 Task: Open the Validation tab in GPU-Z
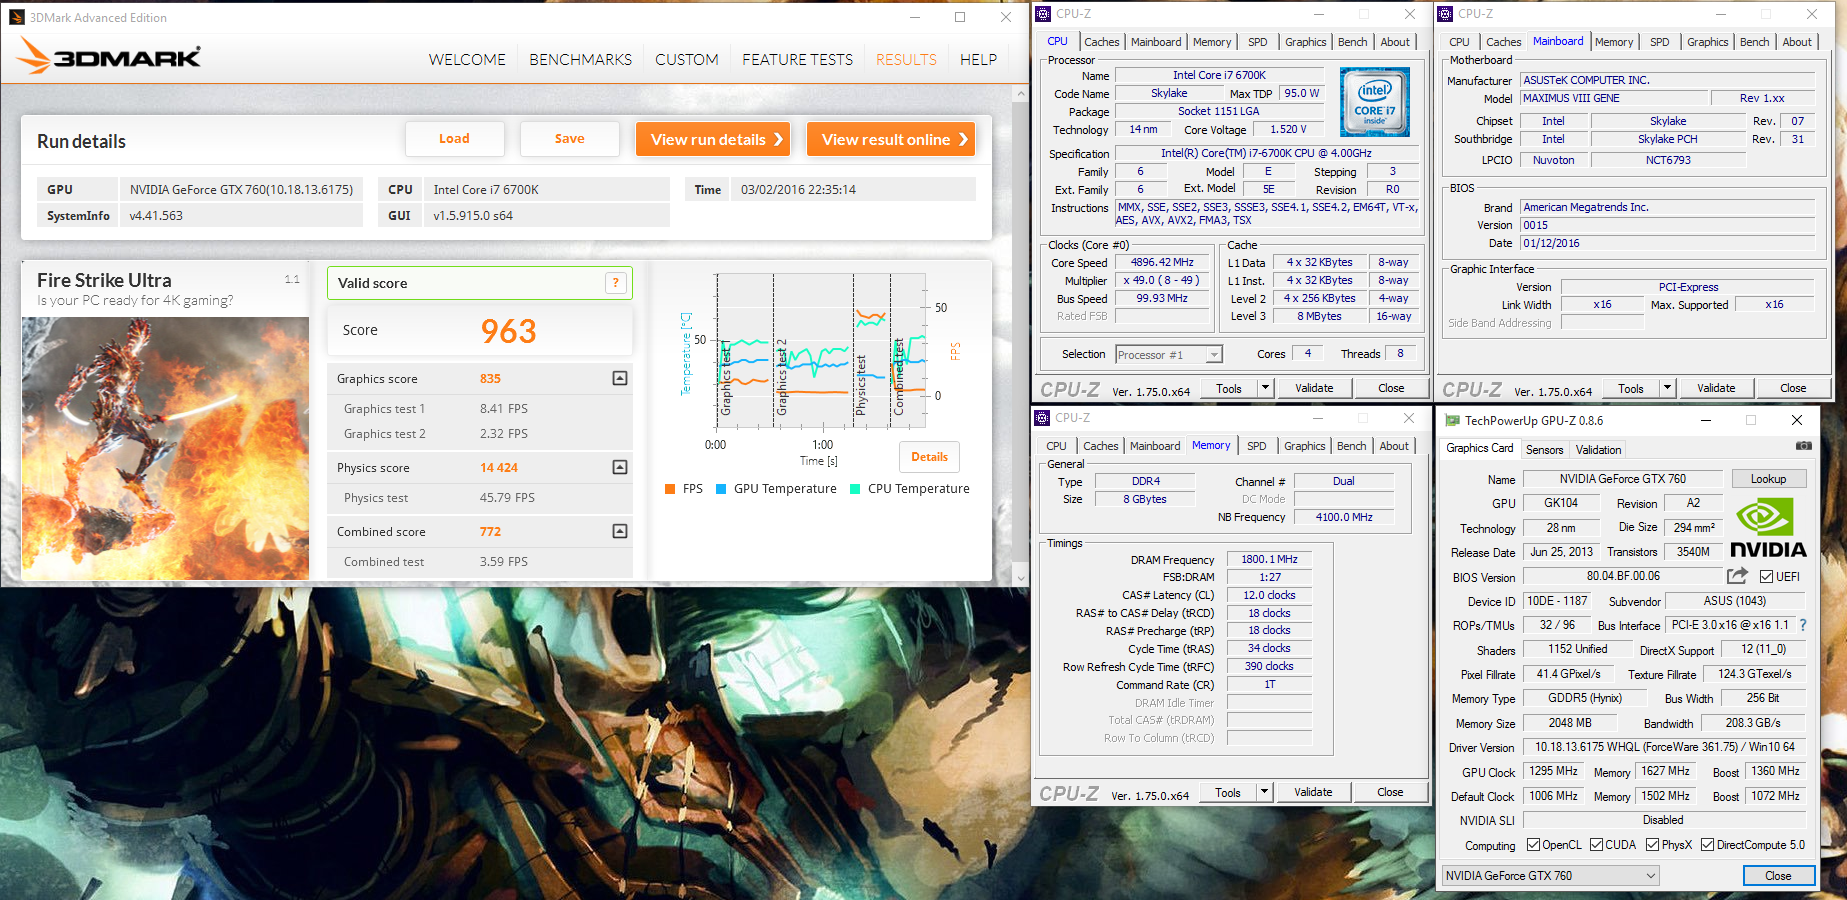(1598, 450)
